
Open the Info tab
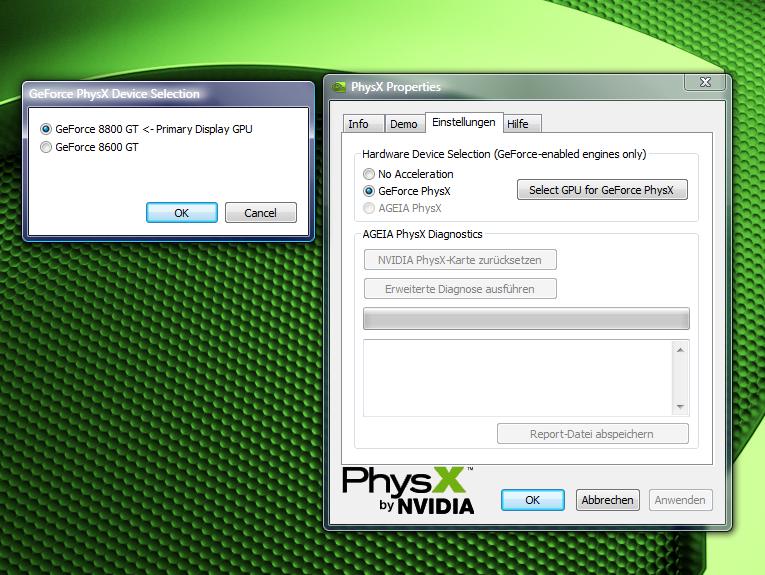[x=363, y=123]
